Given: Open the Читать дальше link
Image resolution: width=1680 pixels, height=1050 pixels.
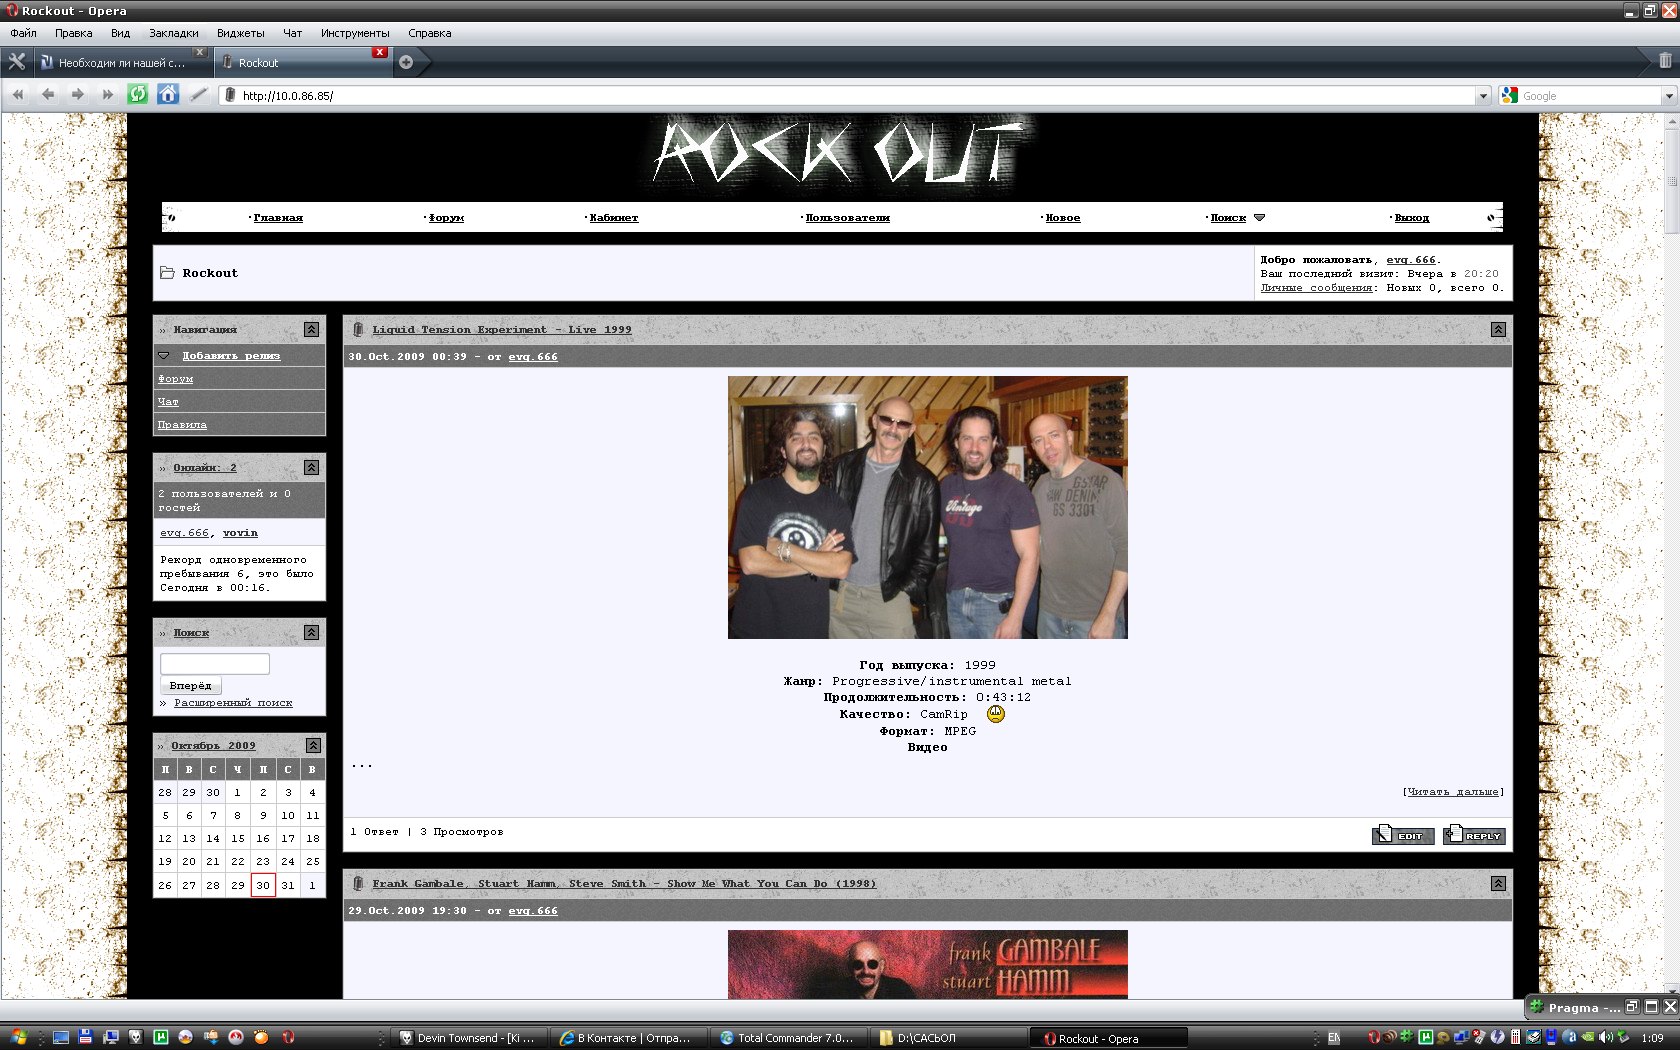Looking at the screenshot, I should click(x=1453, y=791).
